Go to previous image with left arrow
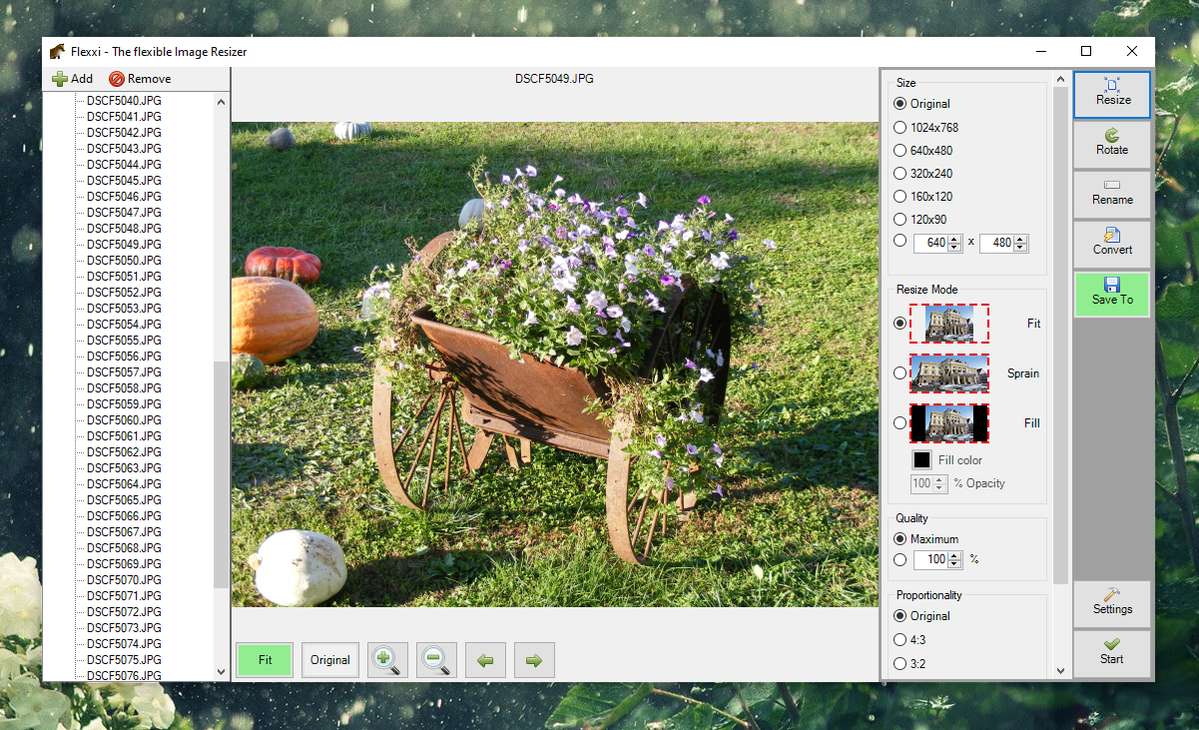The image size is (1199, 730). point(485,660)
